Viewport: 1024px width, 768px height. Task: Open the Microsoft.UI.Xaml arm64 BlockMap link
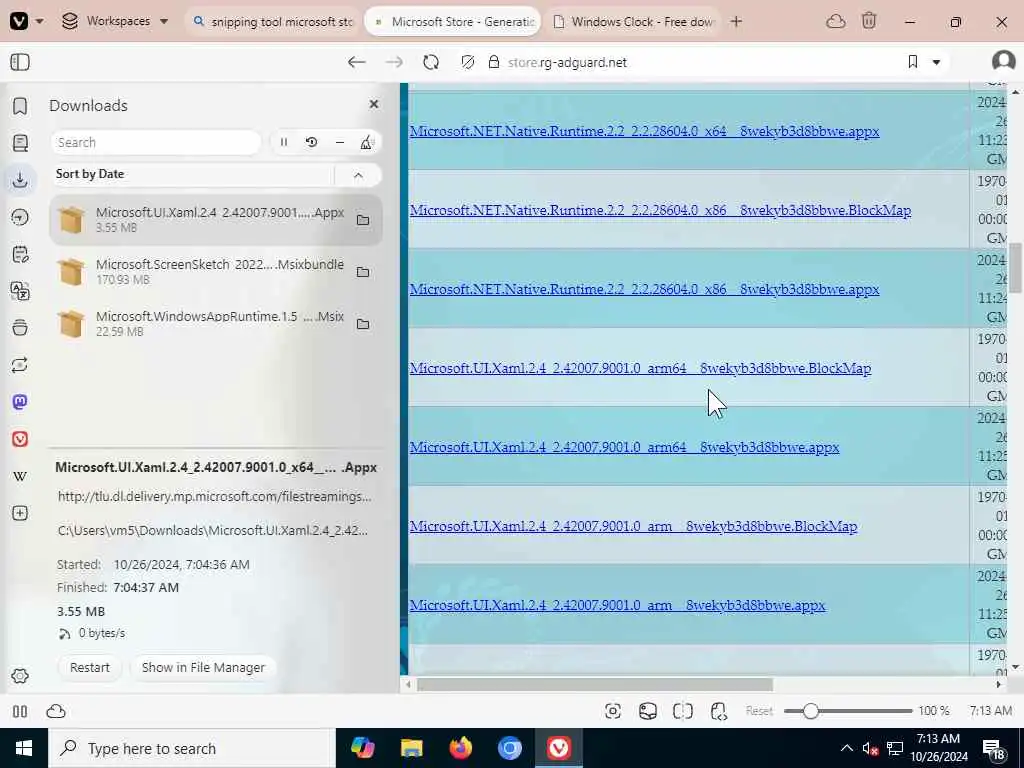pyautogui.click(x=640, y=368)
